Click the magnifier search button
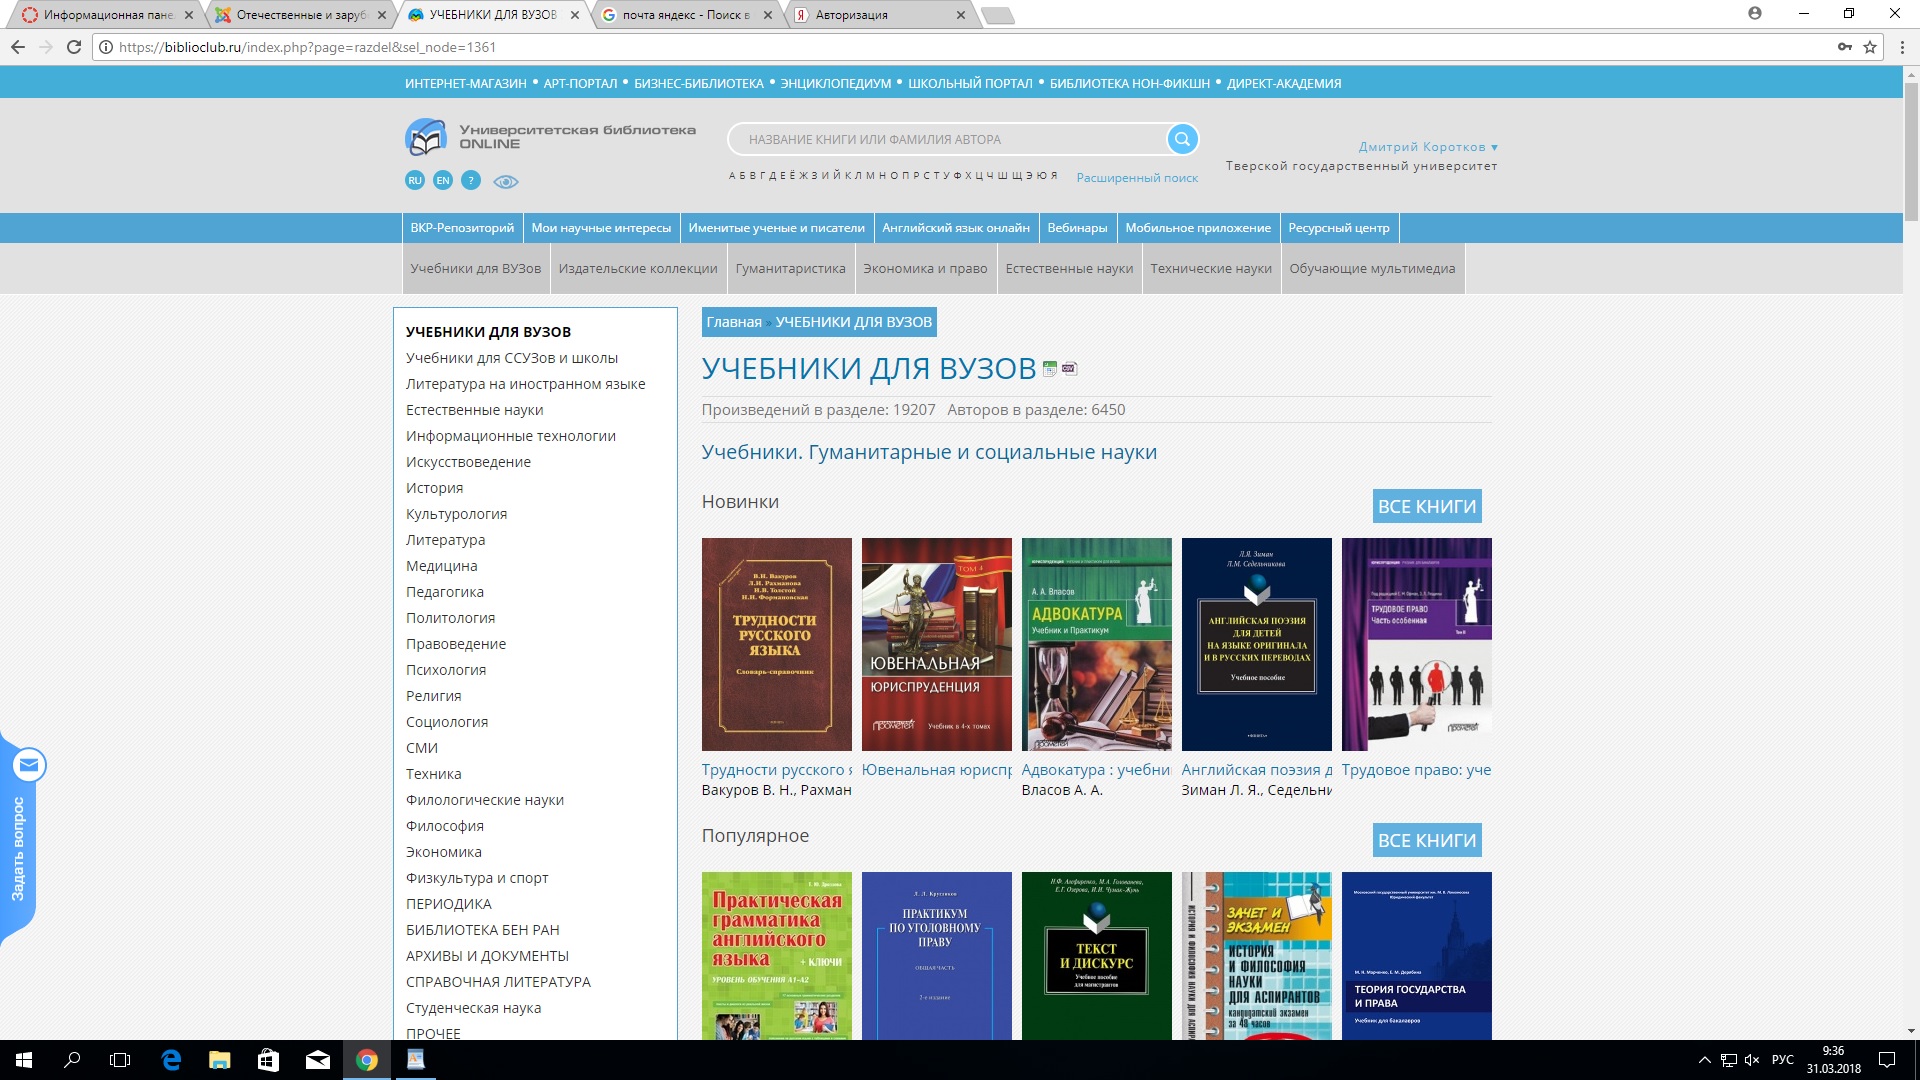 point(1182,139)
